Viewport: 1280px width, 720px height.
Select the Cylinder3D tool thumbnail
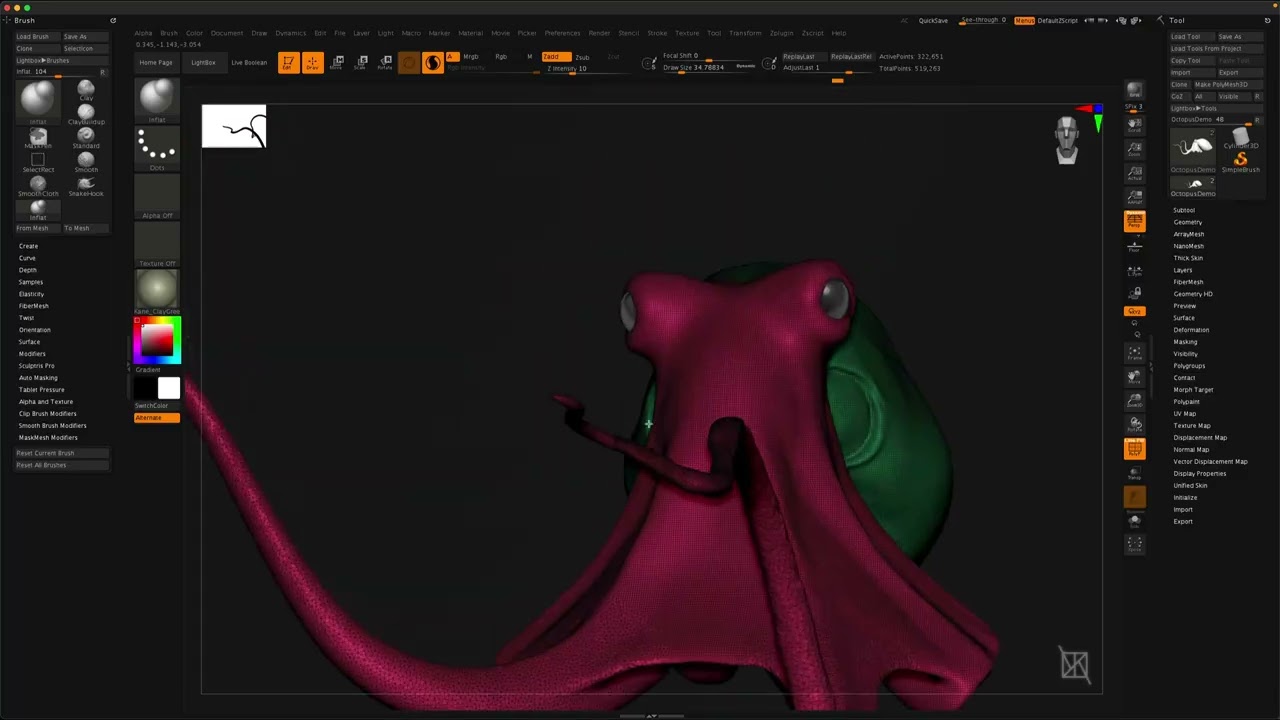[x=1241, y=139]
